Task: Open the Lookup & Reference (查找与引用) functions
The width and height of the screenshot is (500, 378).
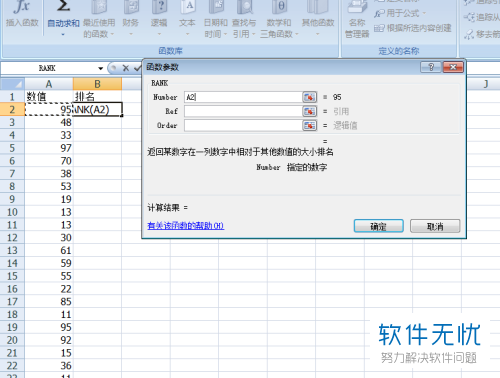Action: tap(244, 18)
